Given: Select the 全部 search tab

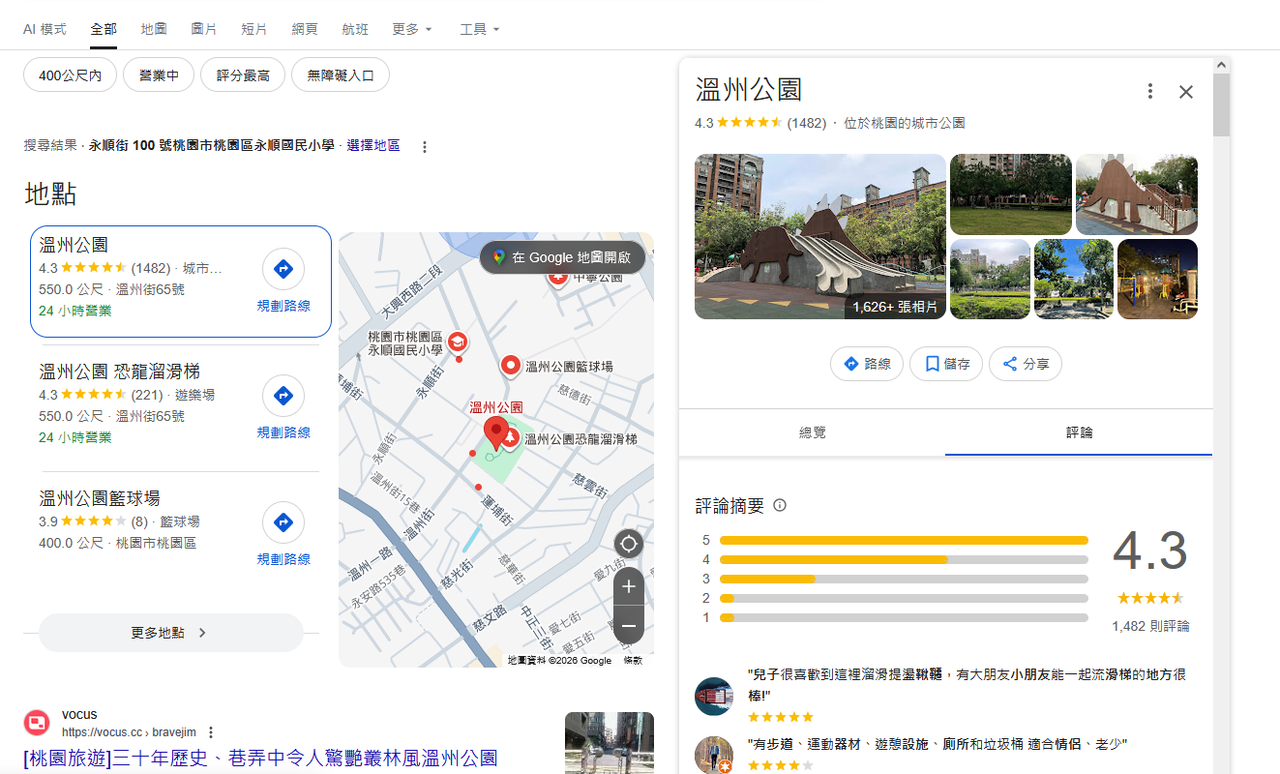Looking at the screenshot, I should pos(103,29).
